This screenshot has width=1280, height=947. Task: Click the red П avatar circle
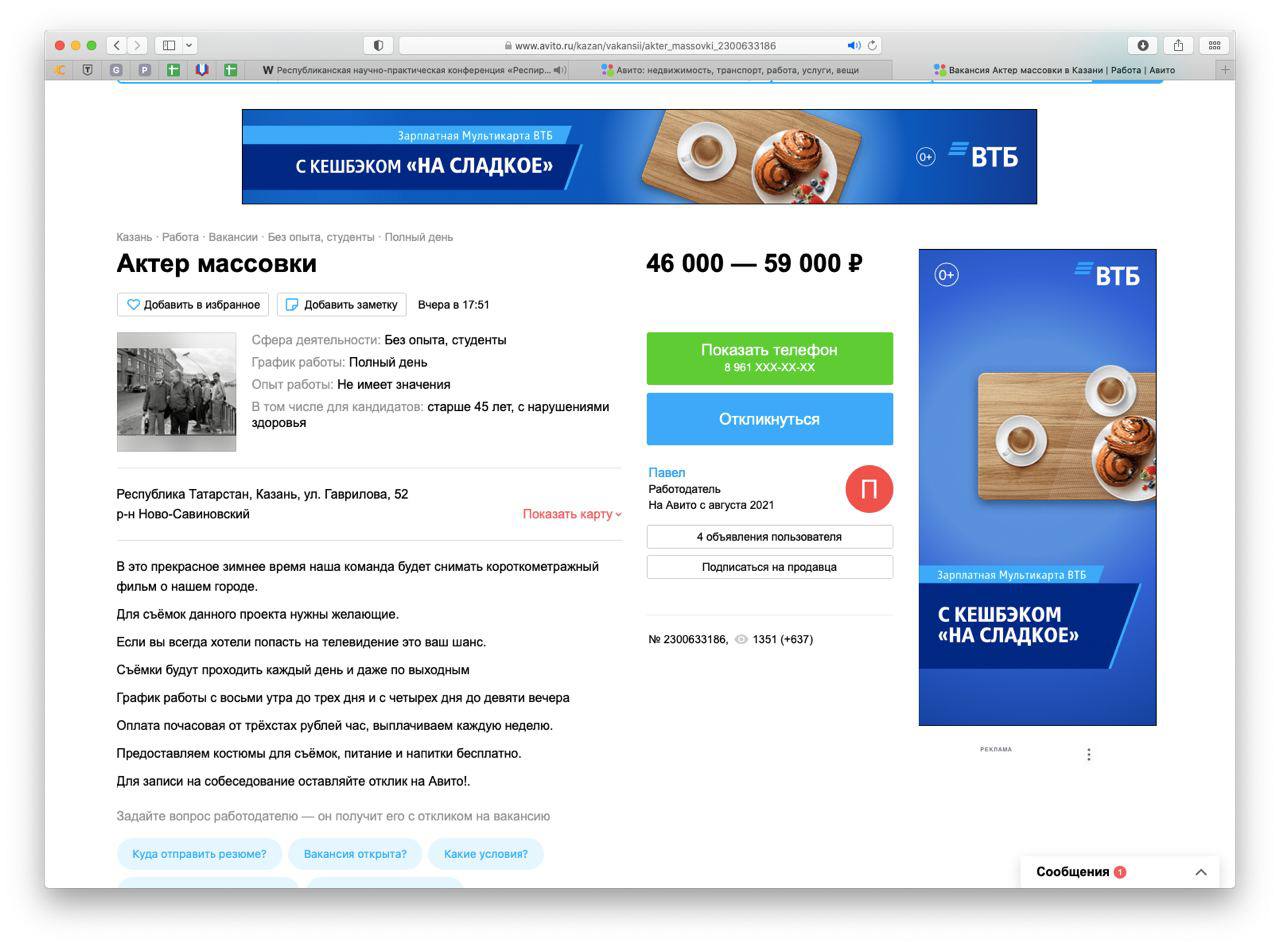coord(869,489)
